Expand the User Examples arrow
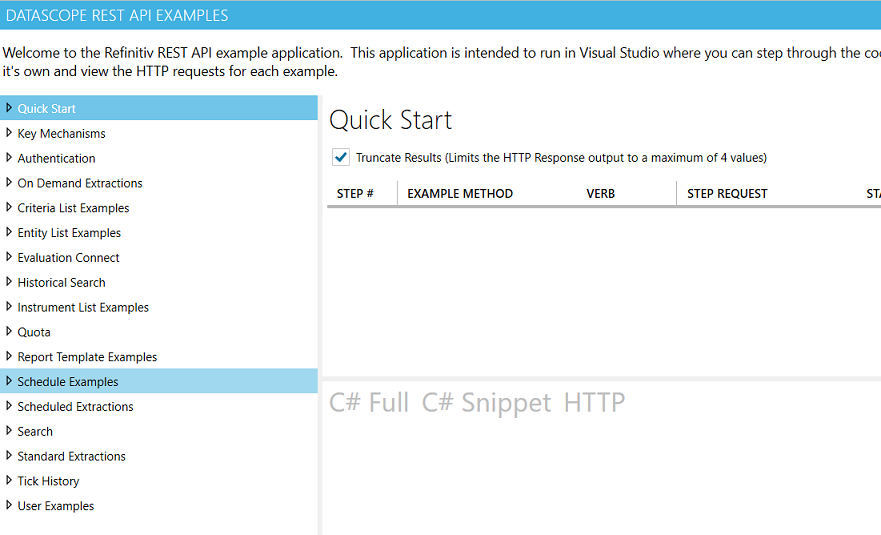This screenshot has width=881, height=535. [x=8, y=505]
